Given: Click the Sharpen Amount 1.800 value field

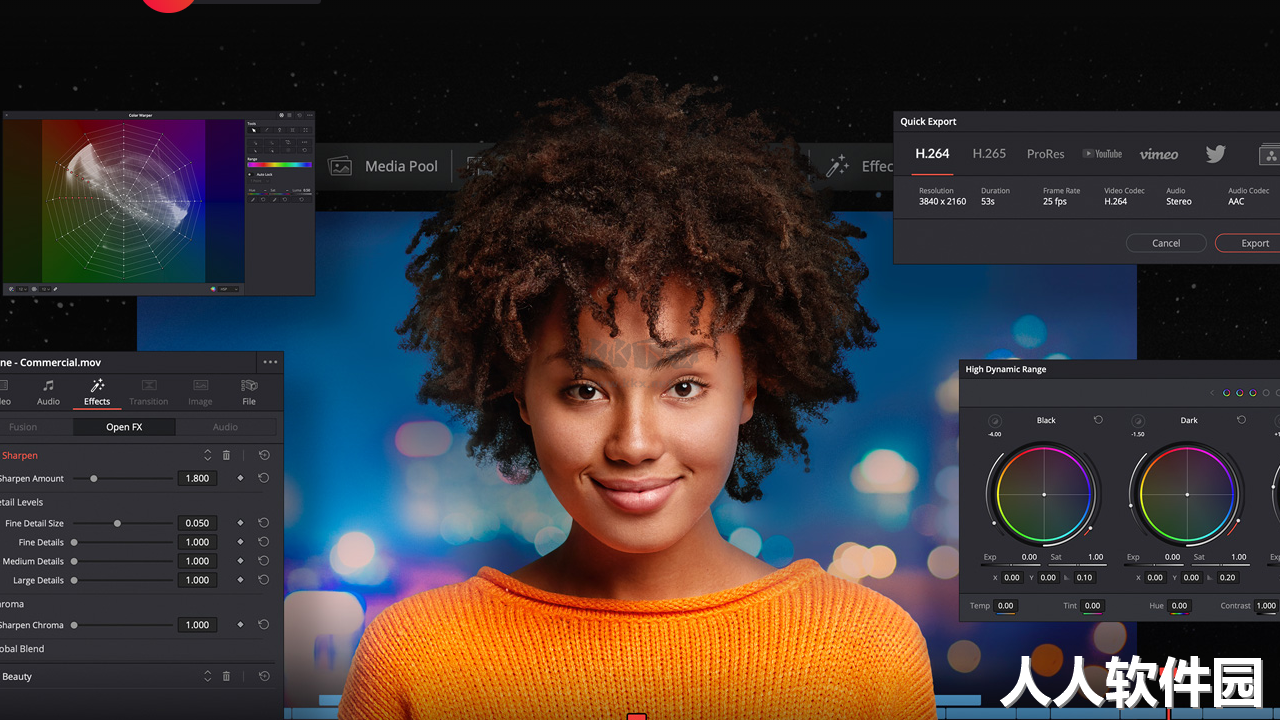Looking at the screenshot, I should (x=198, y=478).
